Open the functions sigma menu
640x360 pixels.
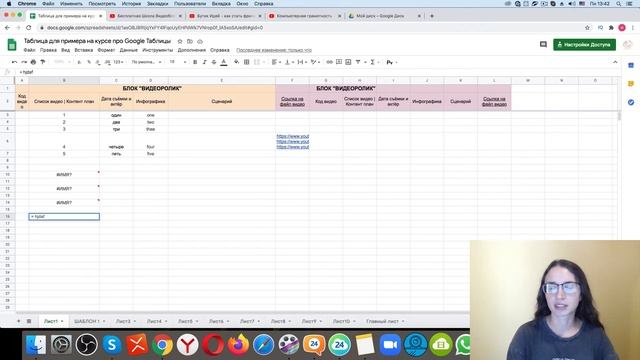coord(372,62)
